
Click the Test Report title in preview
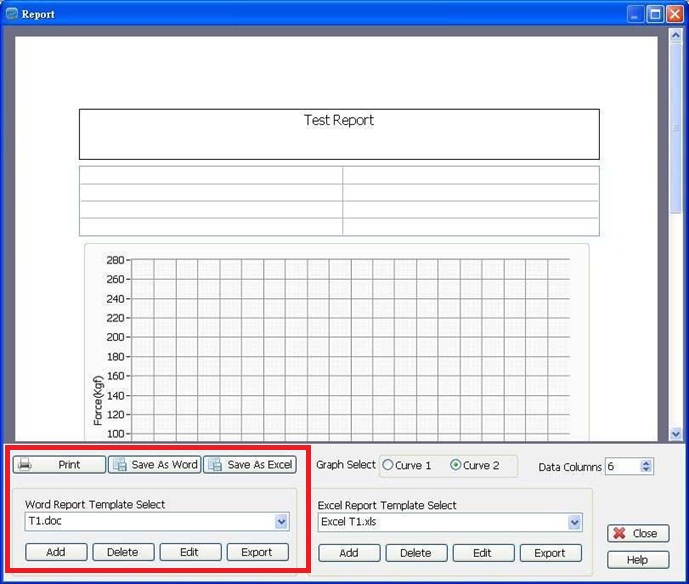pyautogui.click(x=339, y=120)
